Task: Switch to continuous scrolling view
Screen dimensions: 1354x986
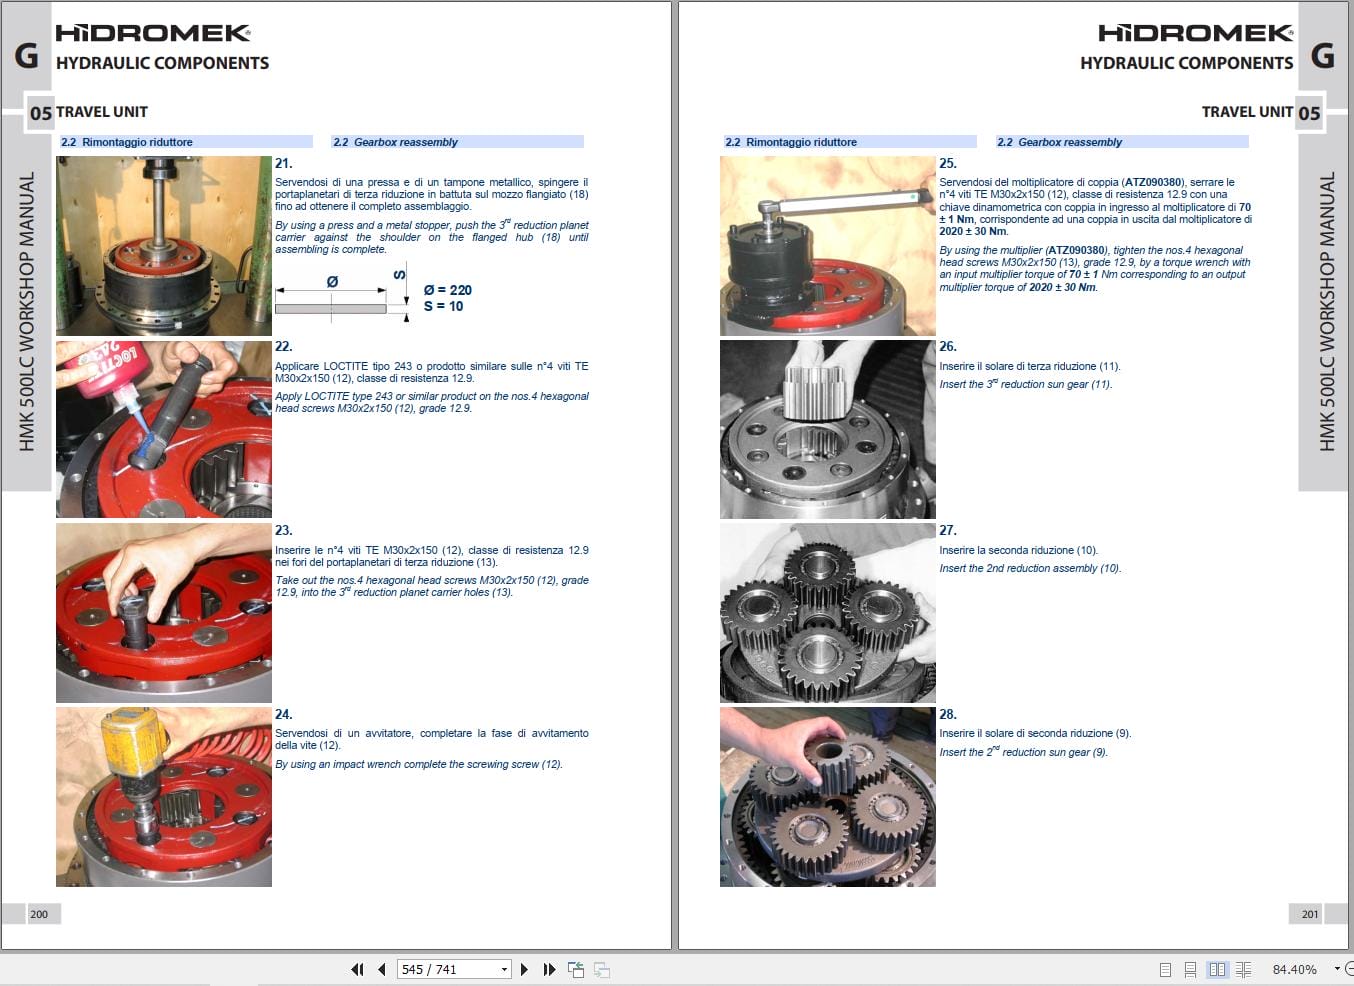Action: (1190, 969)
